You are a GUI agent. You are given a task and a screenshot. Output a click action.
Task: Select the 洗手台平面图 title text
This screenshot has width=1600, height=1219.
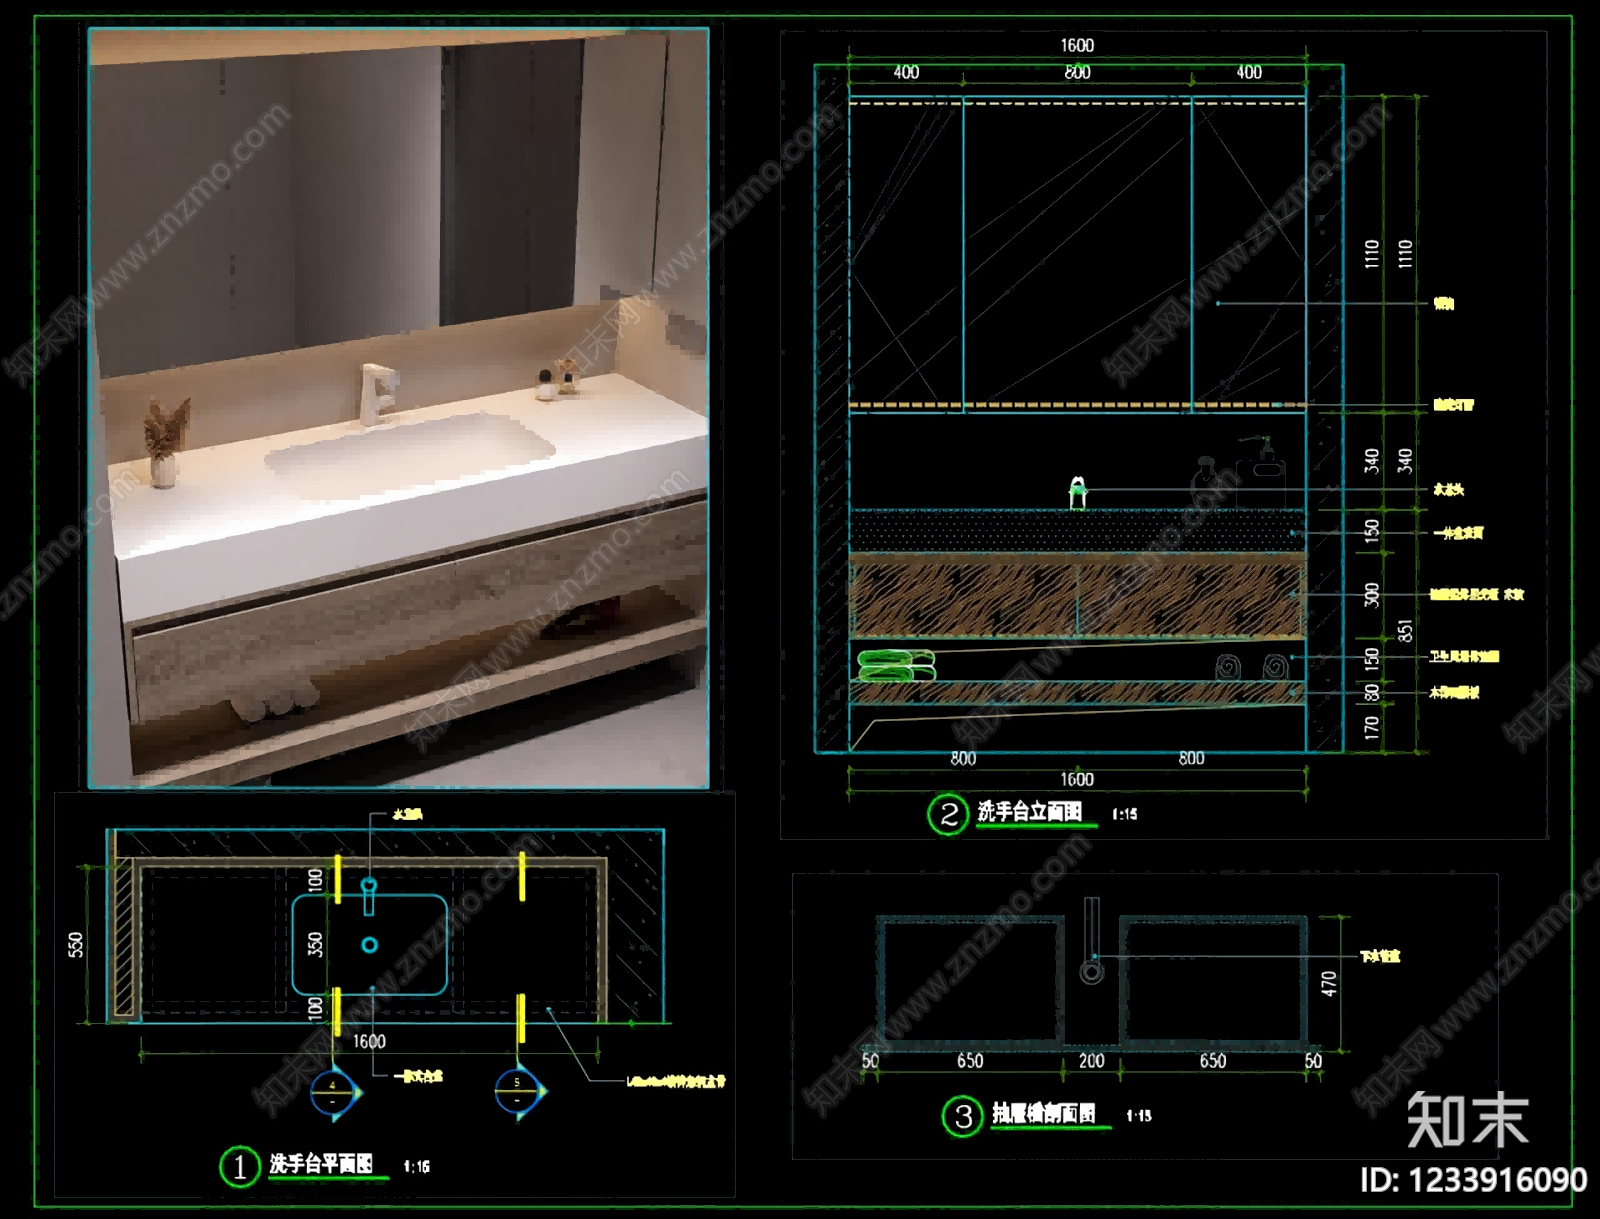[321, 1163]
